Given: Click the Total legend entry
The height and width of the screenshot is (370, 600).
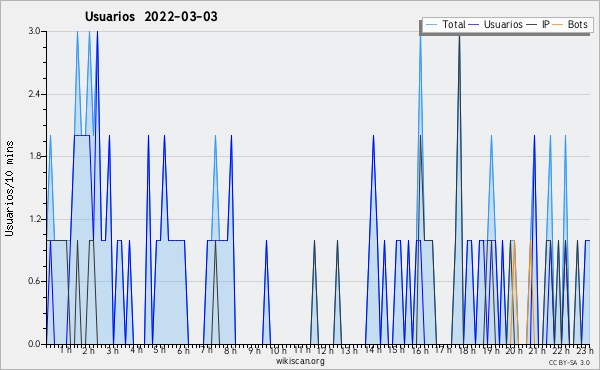Looking at the screenshot, I should coord(445,24).
